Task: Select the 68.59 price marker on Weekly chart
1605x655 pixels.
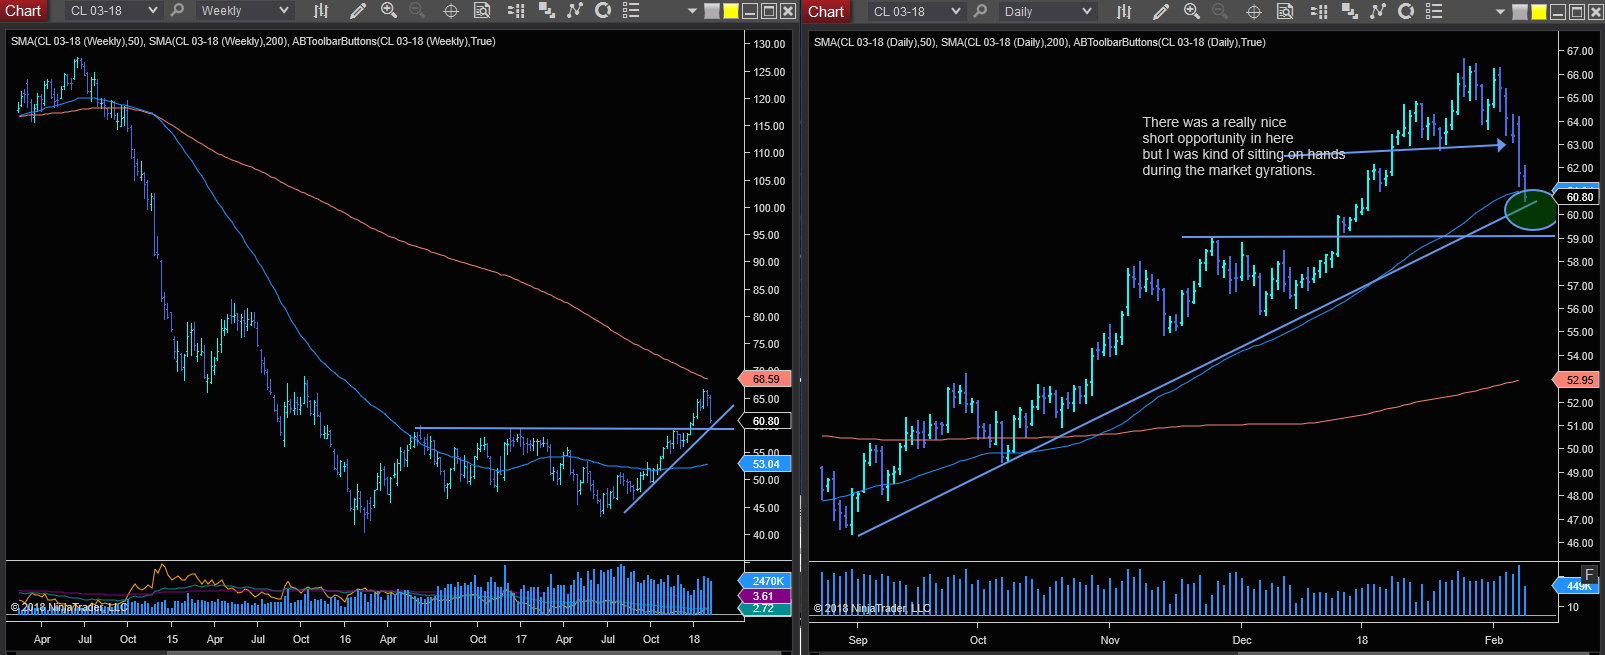Action: coord(765,379)
